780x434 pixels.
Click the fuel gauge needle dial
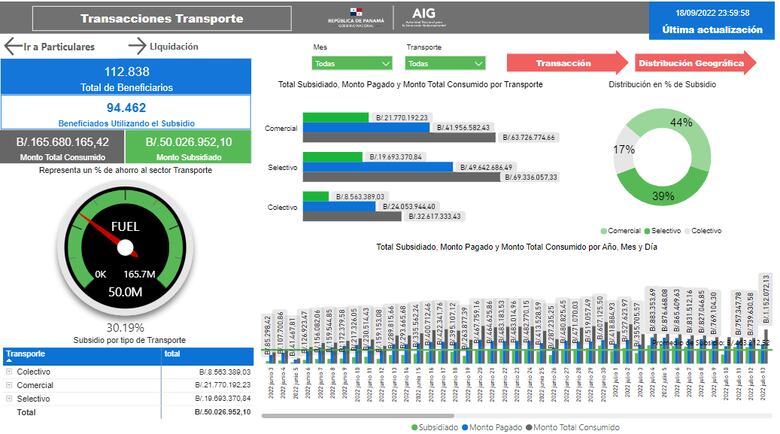[x=125, y=248]
